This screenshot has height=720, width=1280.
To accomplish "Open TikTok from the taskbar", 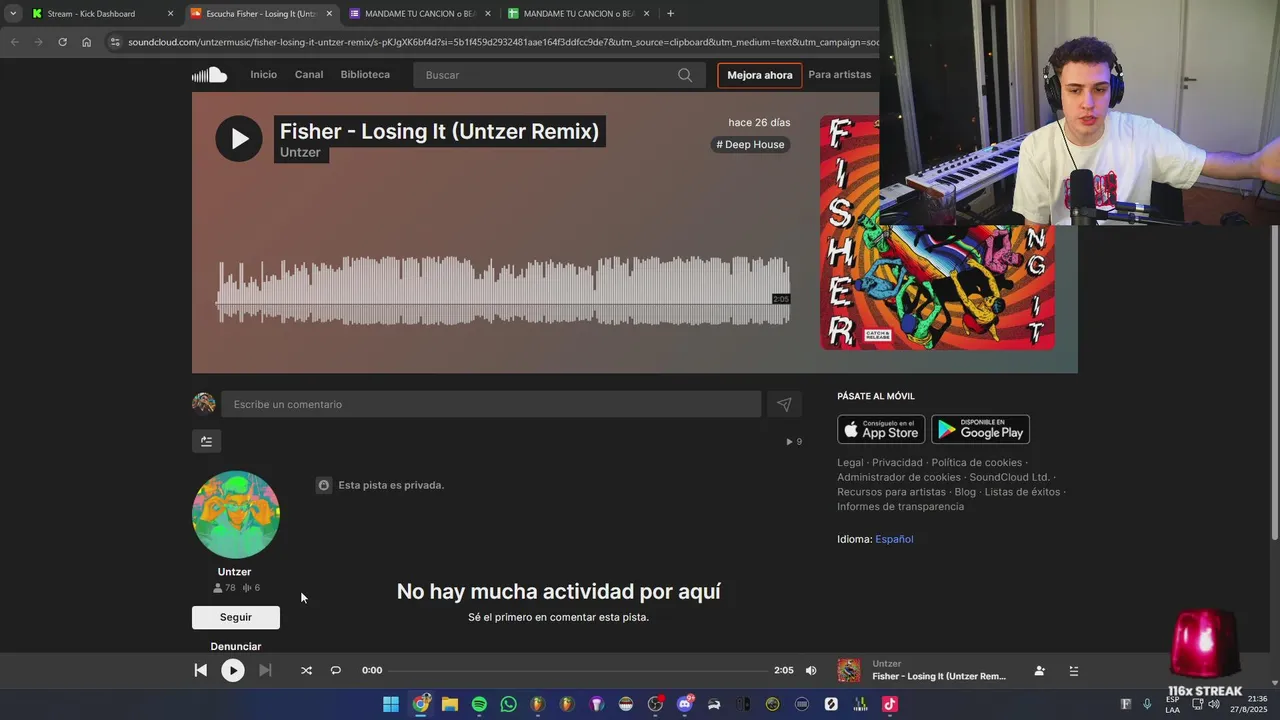I will point(889,704).
